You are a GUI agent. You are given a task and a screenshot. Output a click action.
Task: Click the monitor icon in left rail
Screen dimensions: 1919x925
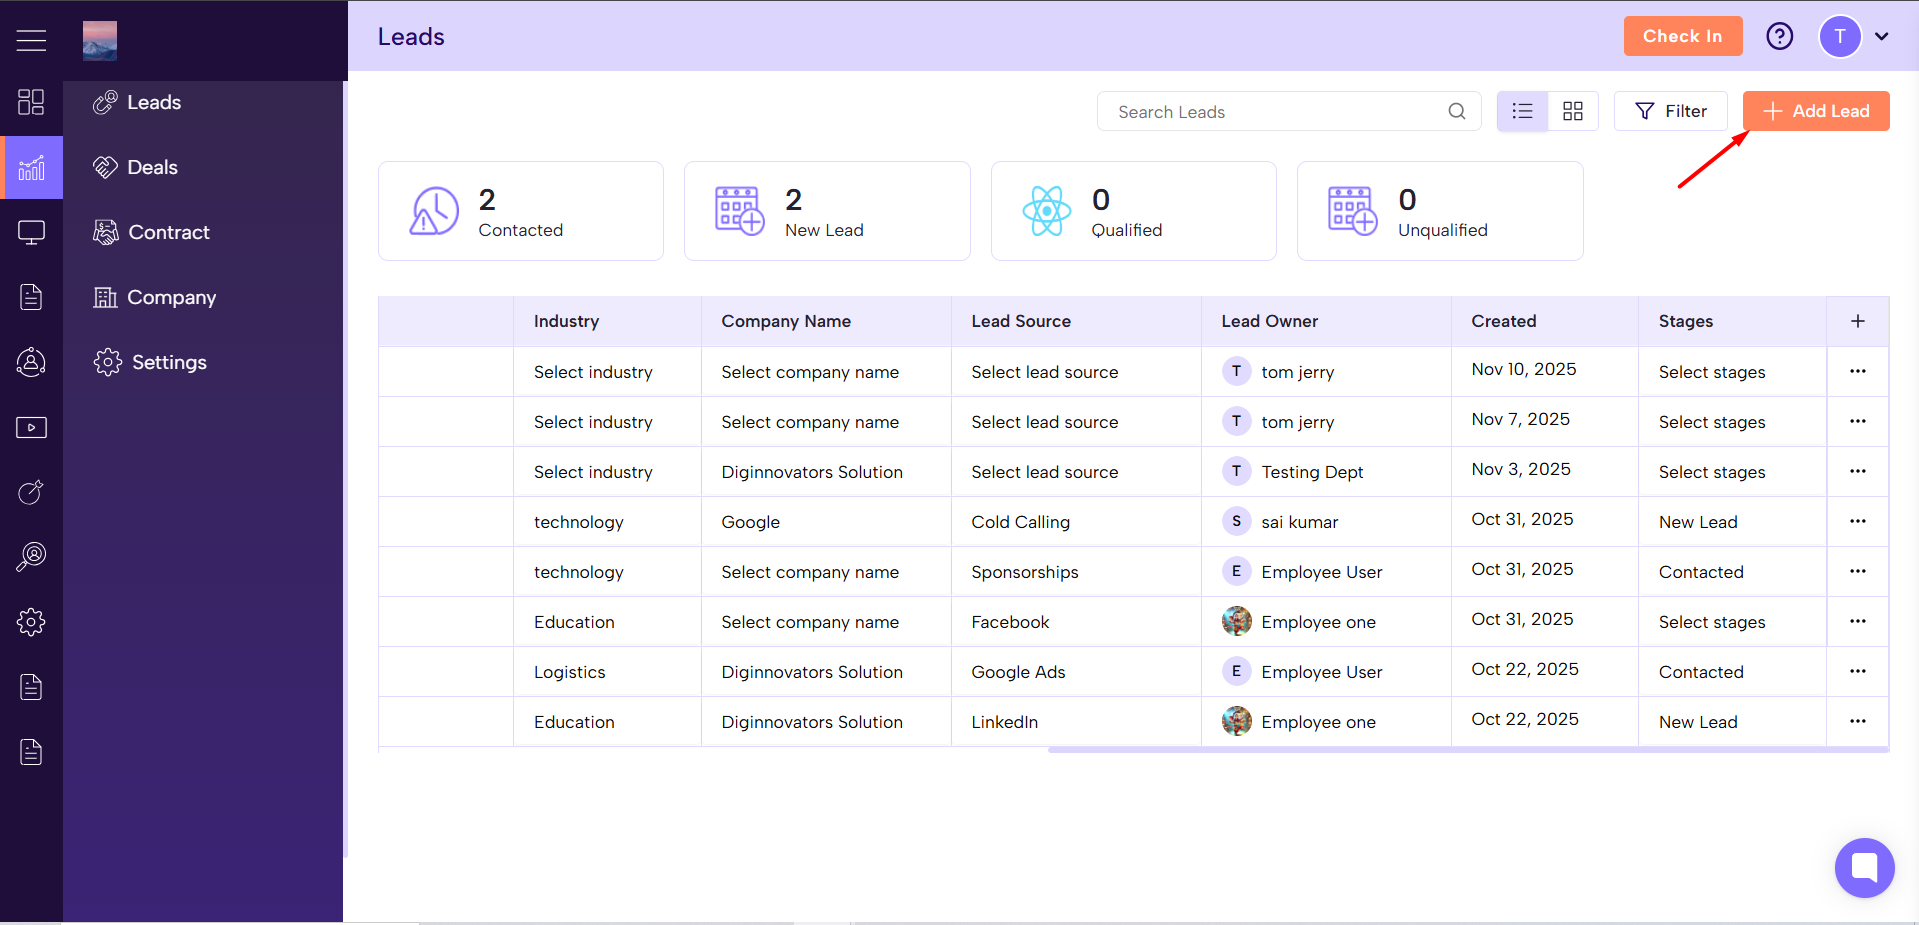click(x=31, y=233)
